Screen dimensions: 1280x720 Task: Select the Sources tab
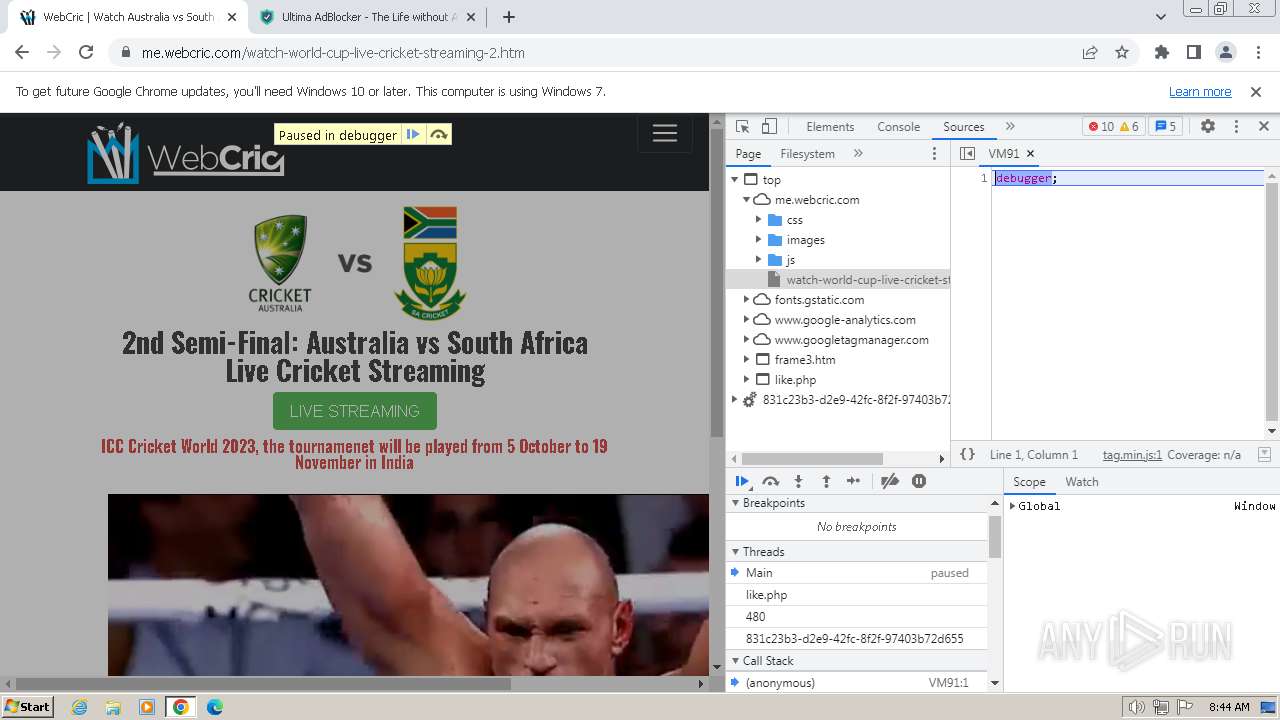[x=964, y=126]
